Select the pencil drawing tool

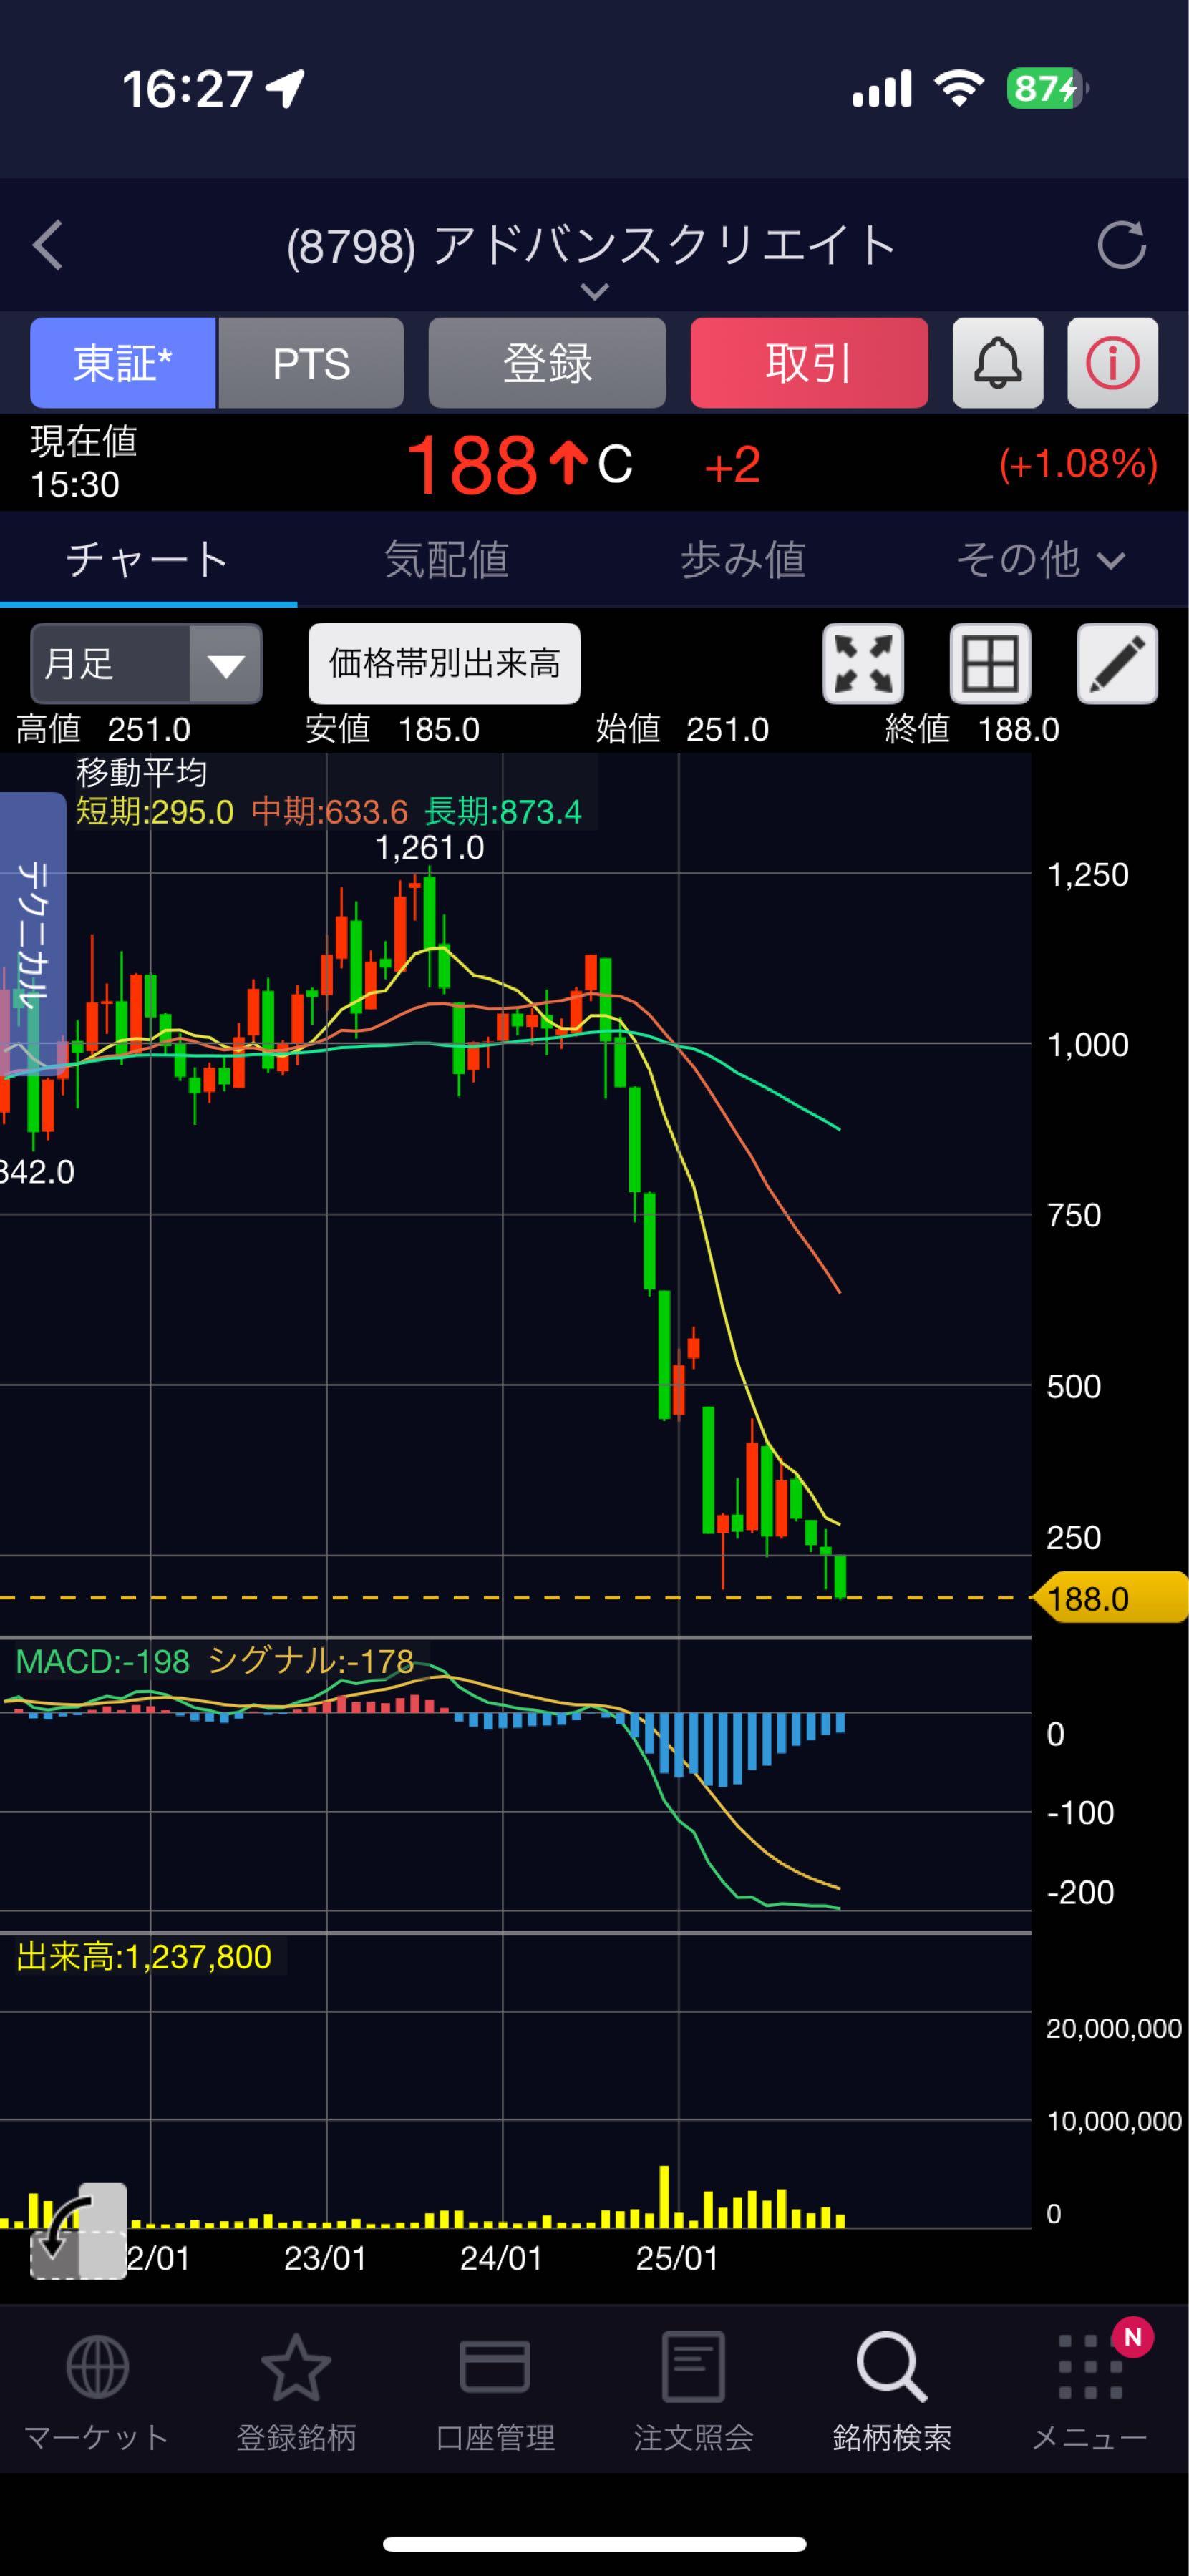[1116, 664]
